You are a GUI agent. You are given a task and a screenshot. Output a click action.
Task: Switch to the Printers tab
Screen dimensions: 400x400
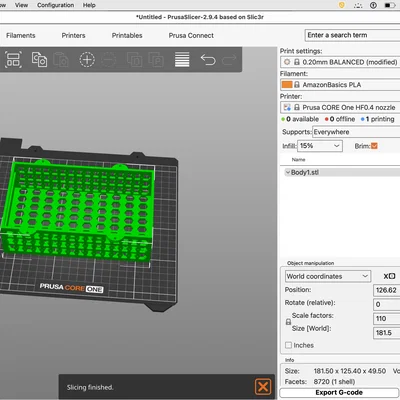point(73,35)
